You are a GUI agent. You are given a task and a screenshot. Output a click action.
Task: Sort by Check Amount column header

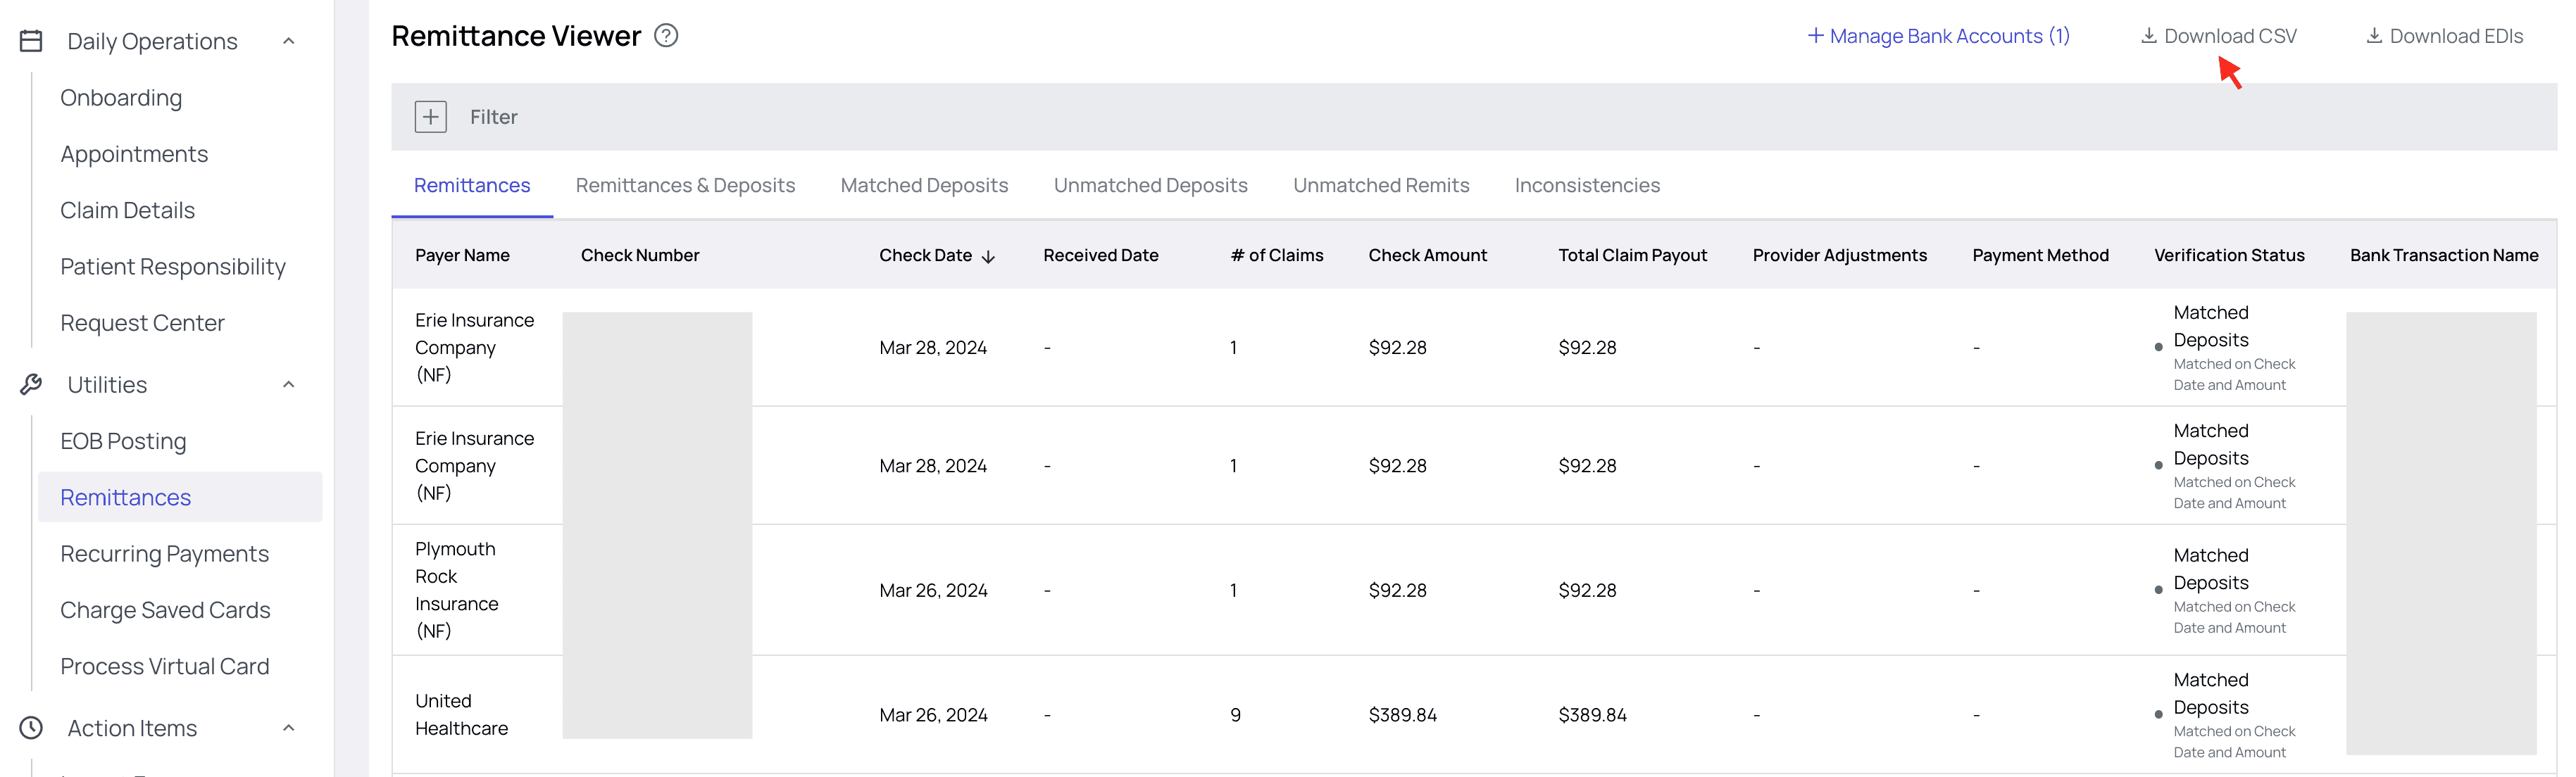(1427, 255)
